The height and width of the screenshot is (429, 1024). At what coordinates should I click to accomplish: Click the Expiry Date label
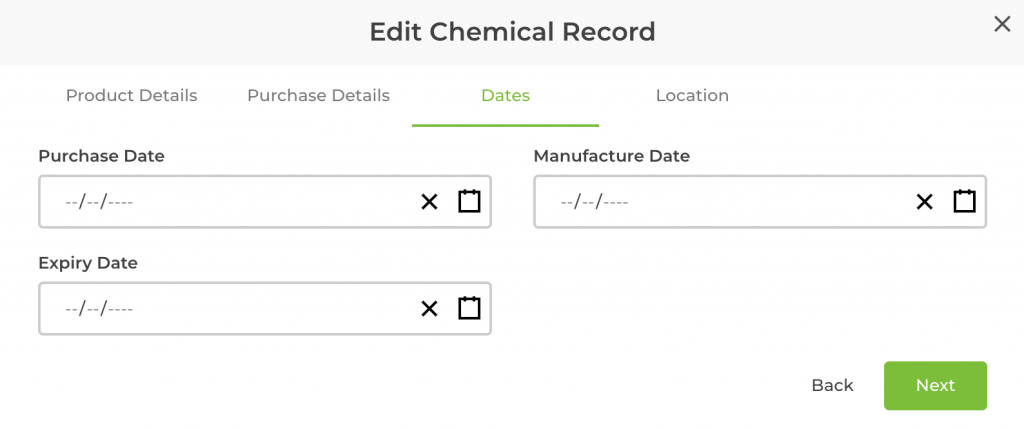(x=88, y=263)
